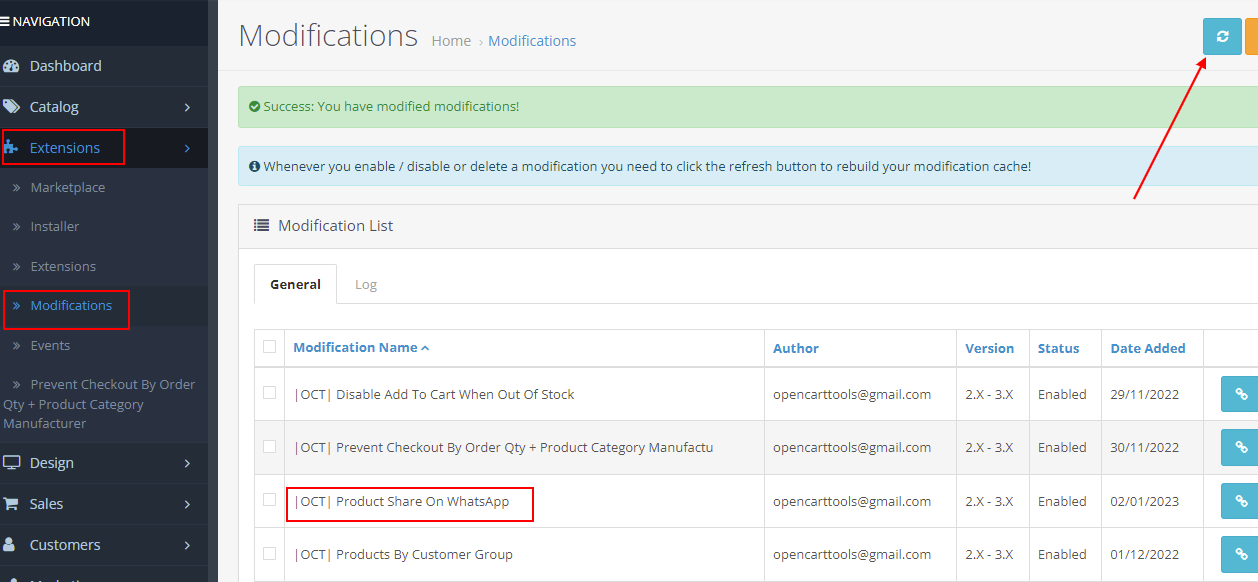Open Marketplace under Extensions menu
This screenshot has width=1258, height=582.
tap(67, 187)
